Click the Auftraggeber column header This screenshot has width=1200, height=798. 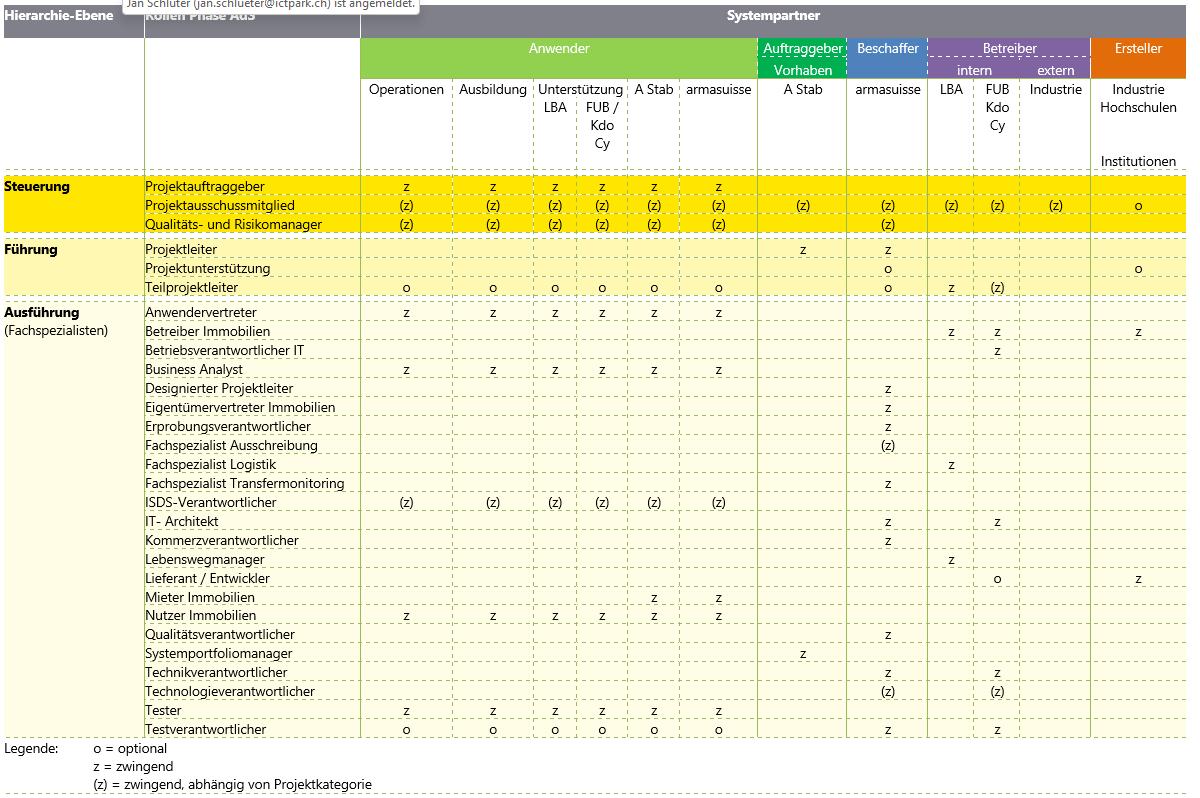pyautogui.click(x=802, y=49)
